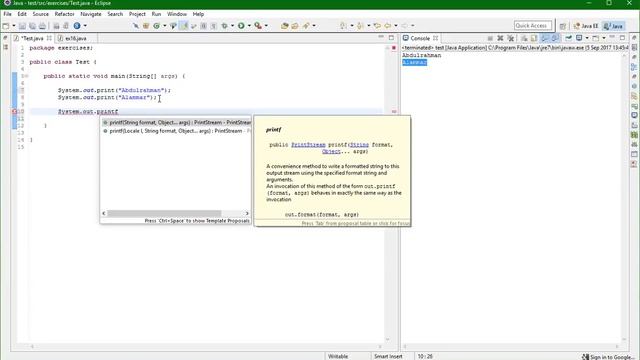640x360 pixels.
Task: Click the Display Selected Console icon
Action: click(x=579, y=38)
